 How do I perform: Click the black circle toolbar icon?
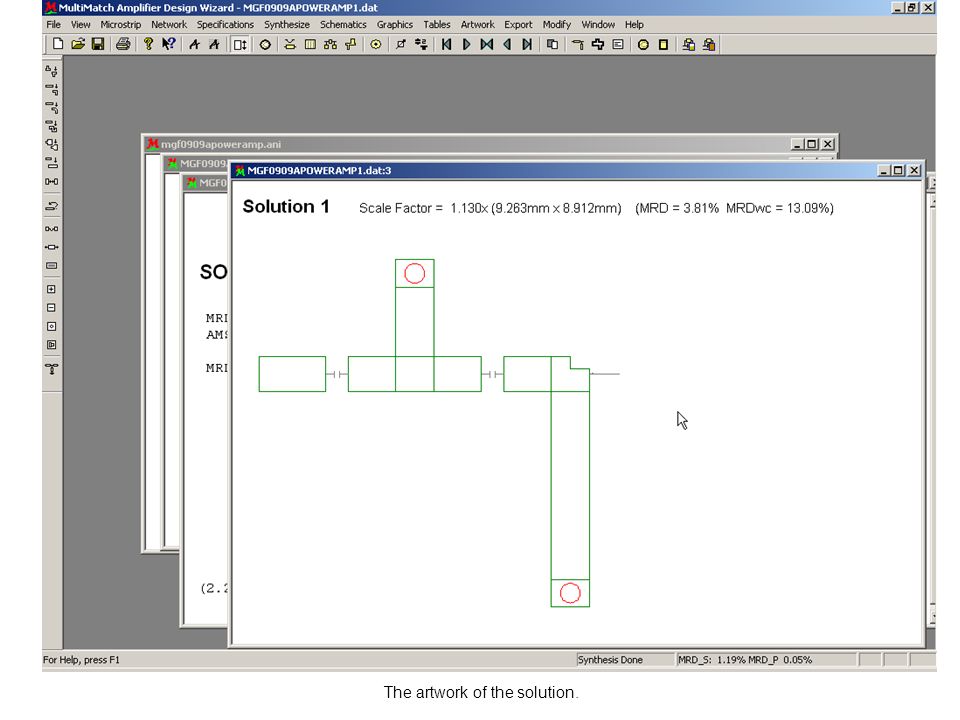[x=265, y=44]
